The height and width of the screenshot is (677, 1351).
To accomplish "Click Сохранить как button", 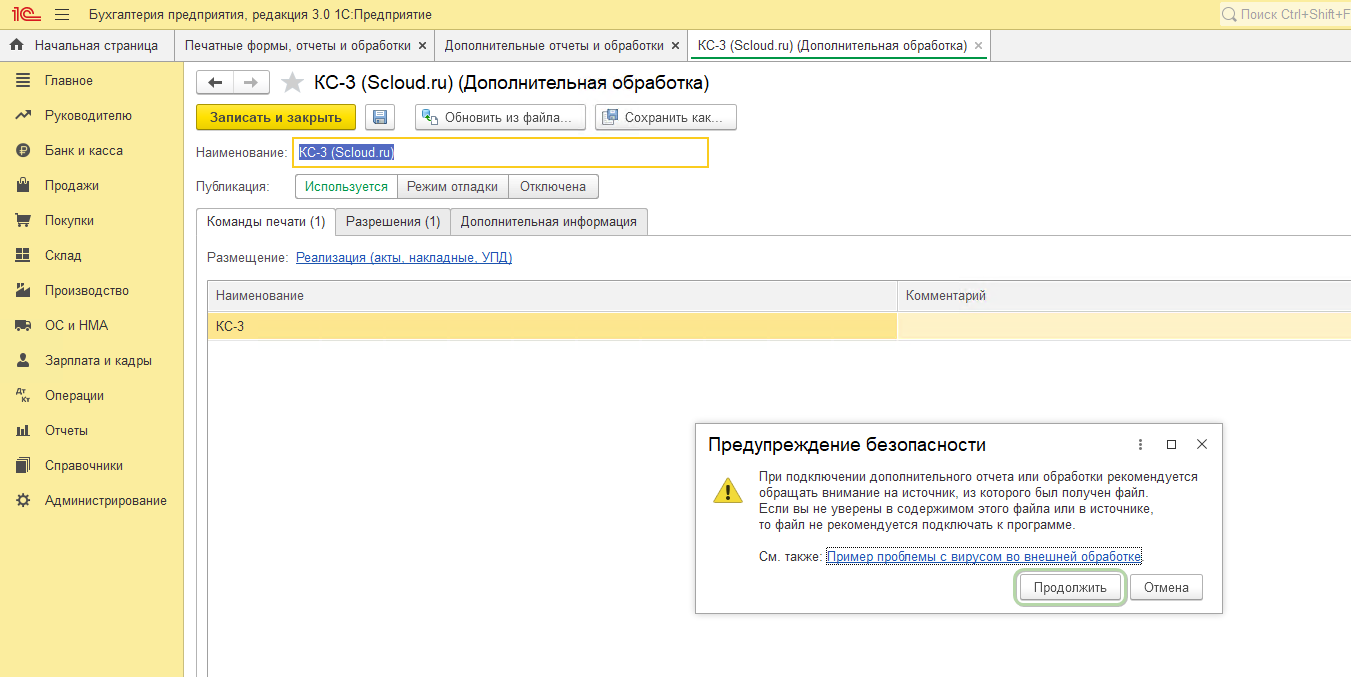I will click(666, 117).
